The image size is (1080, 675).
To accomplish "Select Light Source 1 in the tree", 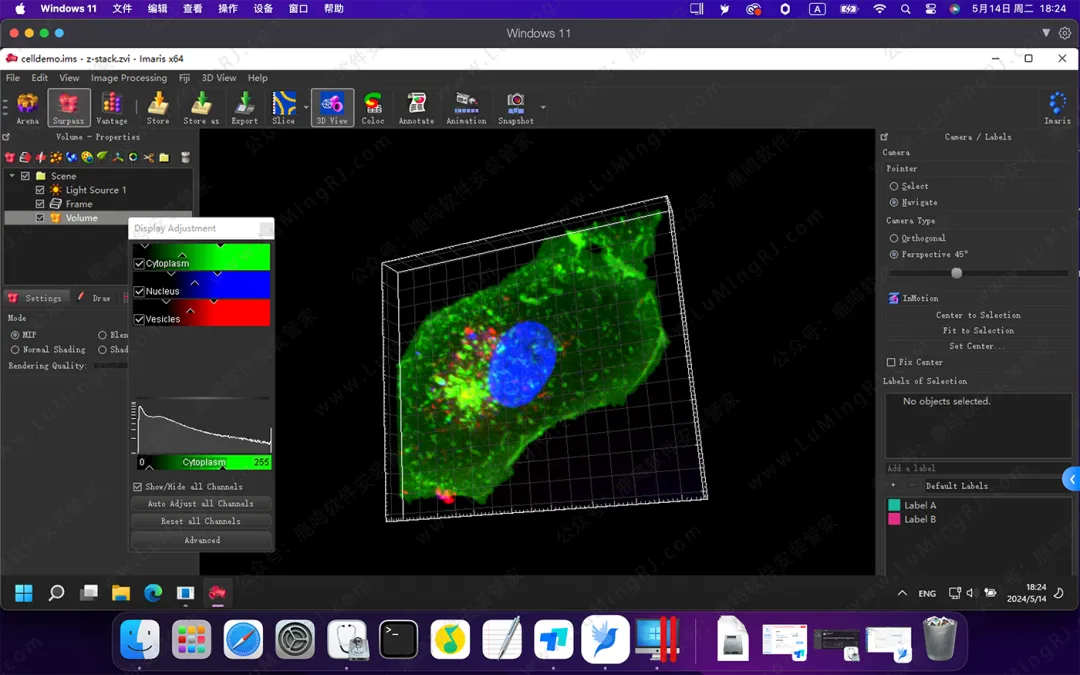I will pos(95,190).
